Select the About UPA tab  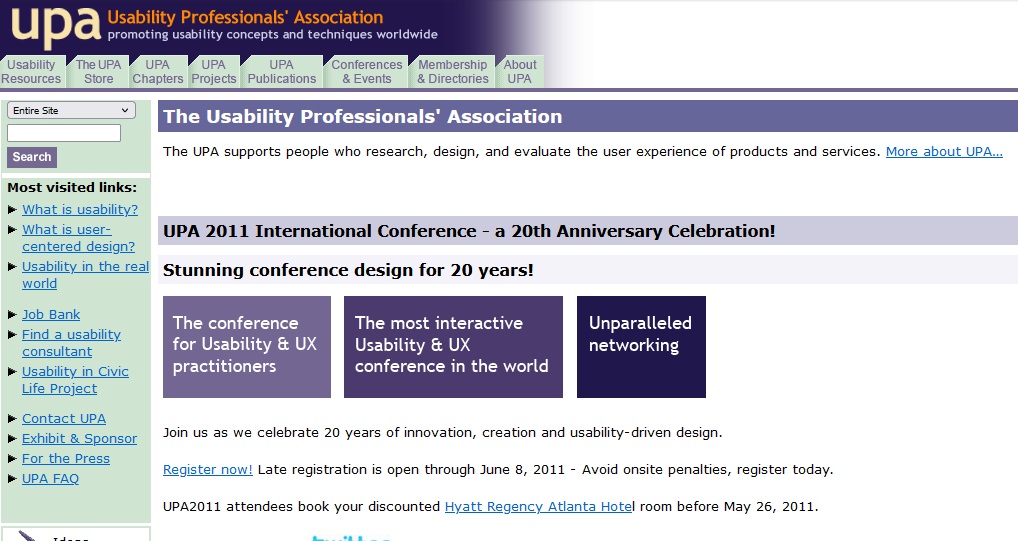pos(520,71)
